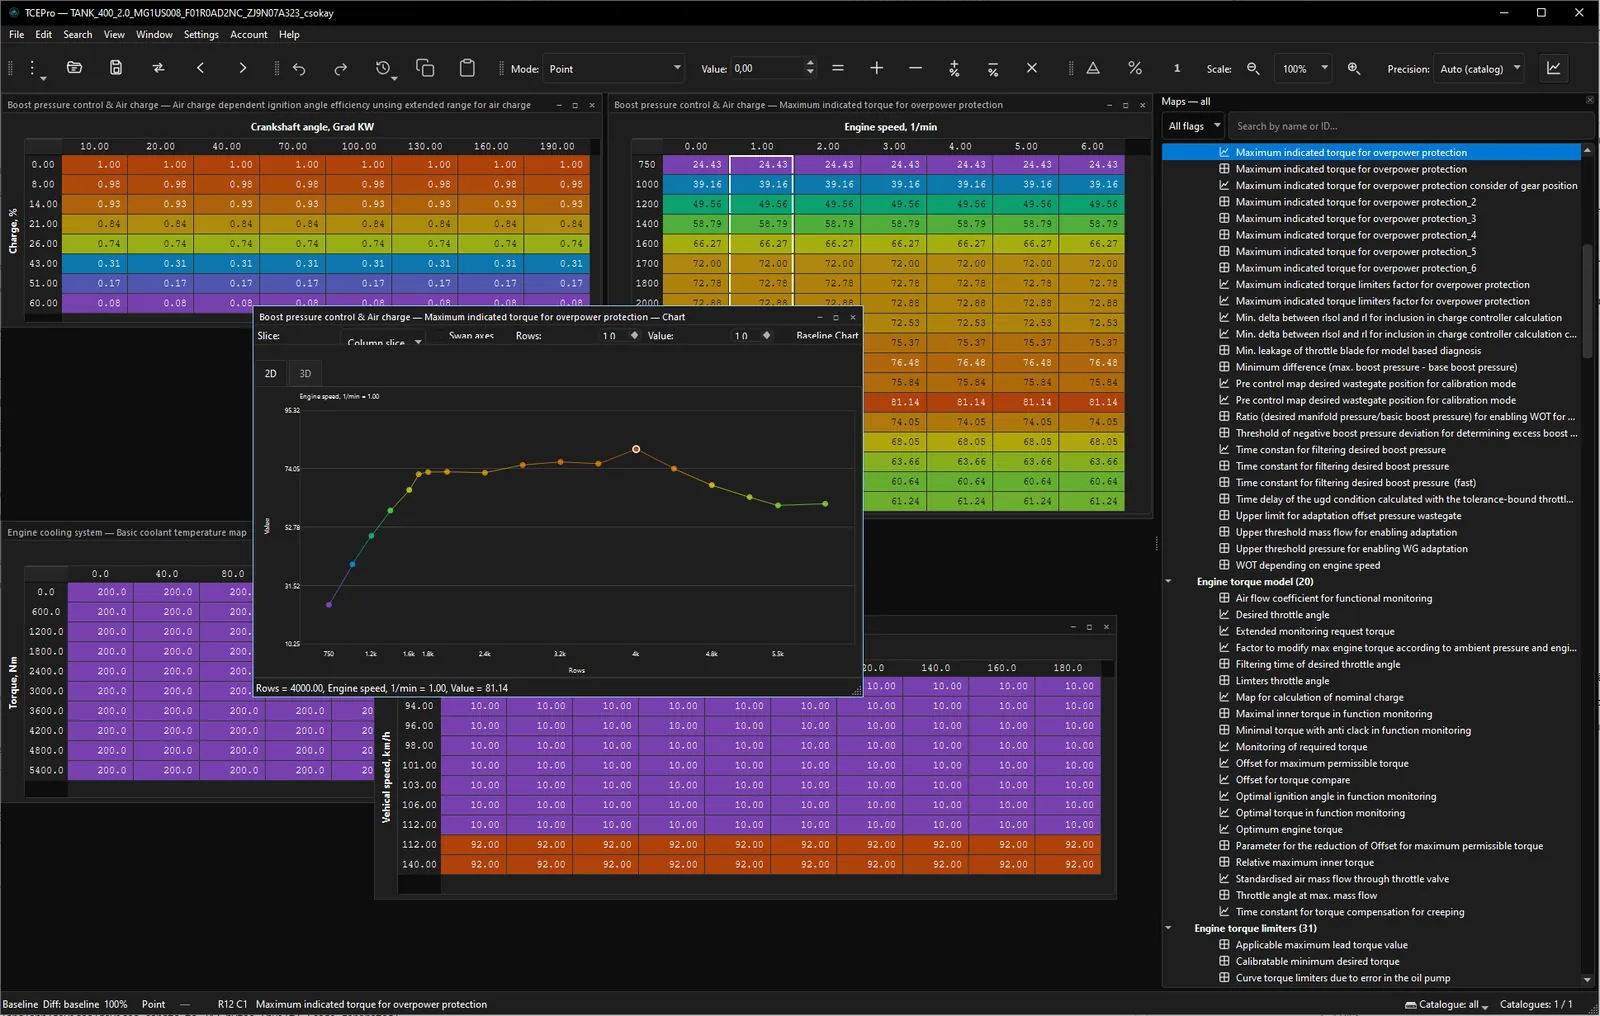Open the chart view from the toolbar

(1554, 68)
